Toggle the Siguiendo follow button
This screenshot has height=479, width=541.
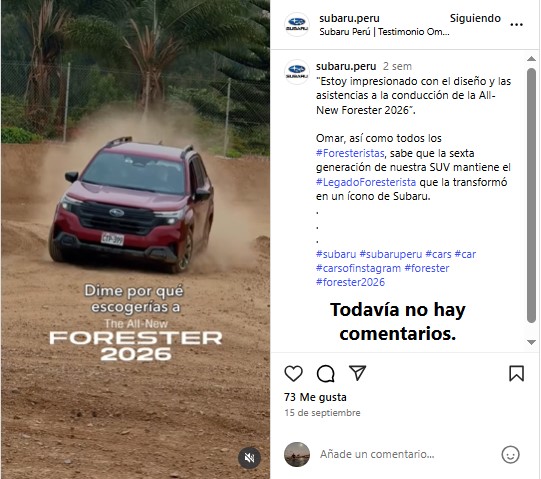click(x=475, y=18)
